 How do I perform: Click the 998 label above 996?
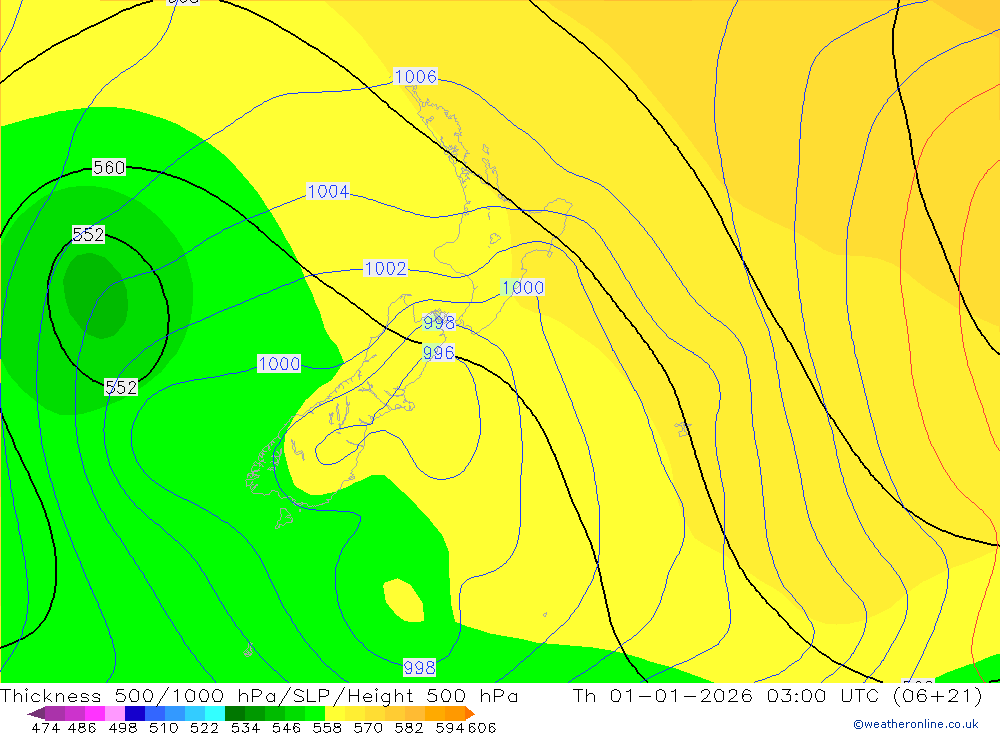[x=439, y=322]
